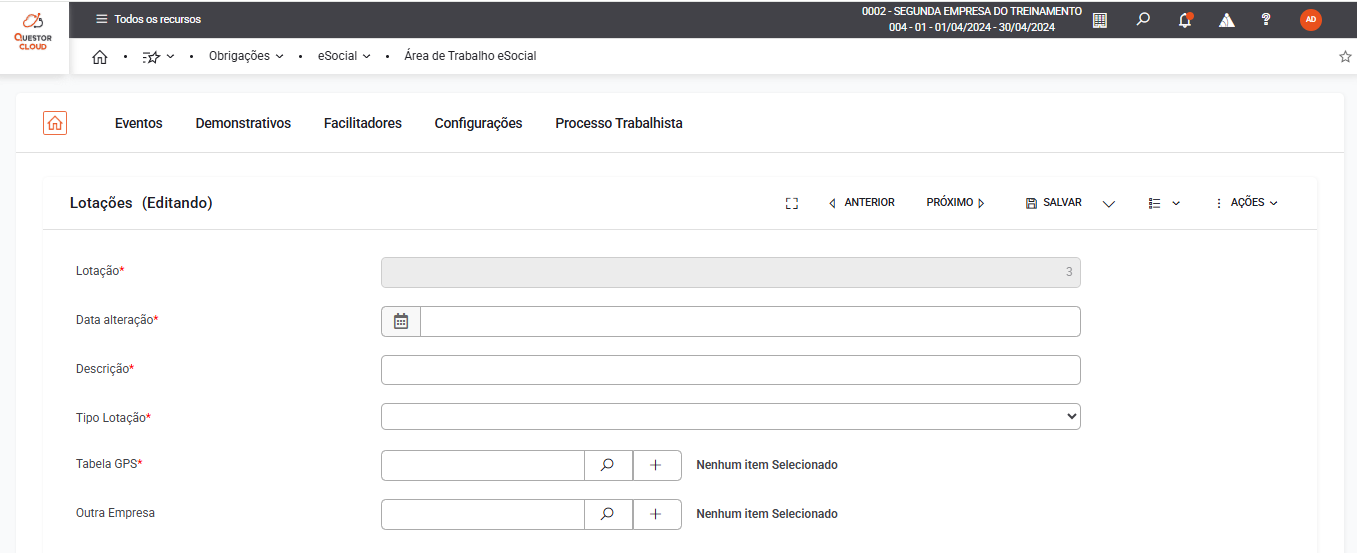Viewport: 1357px width, 553px height.
Task: Open the Processo Trabalhista menu
Action: click(x=619, y=123)
